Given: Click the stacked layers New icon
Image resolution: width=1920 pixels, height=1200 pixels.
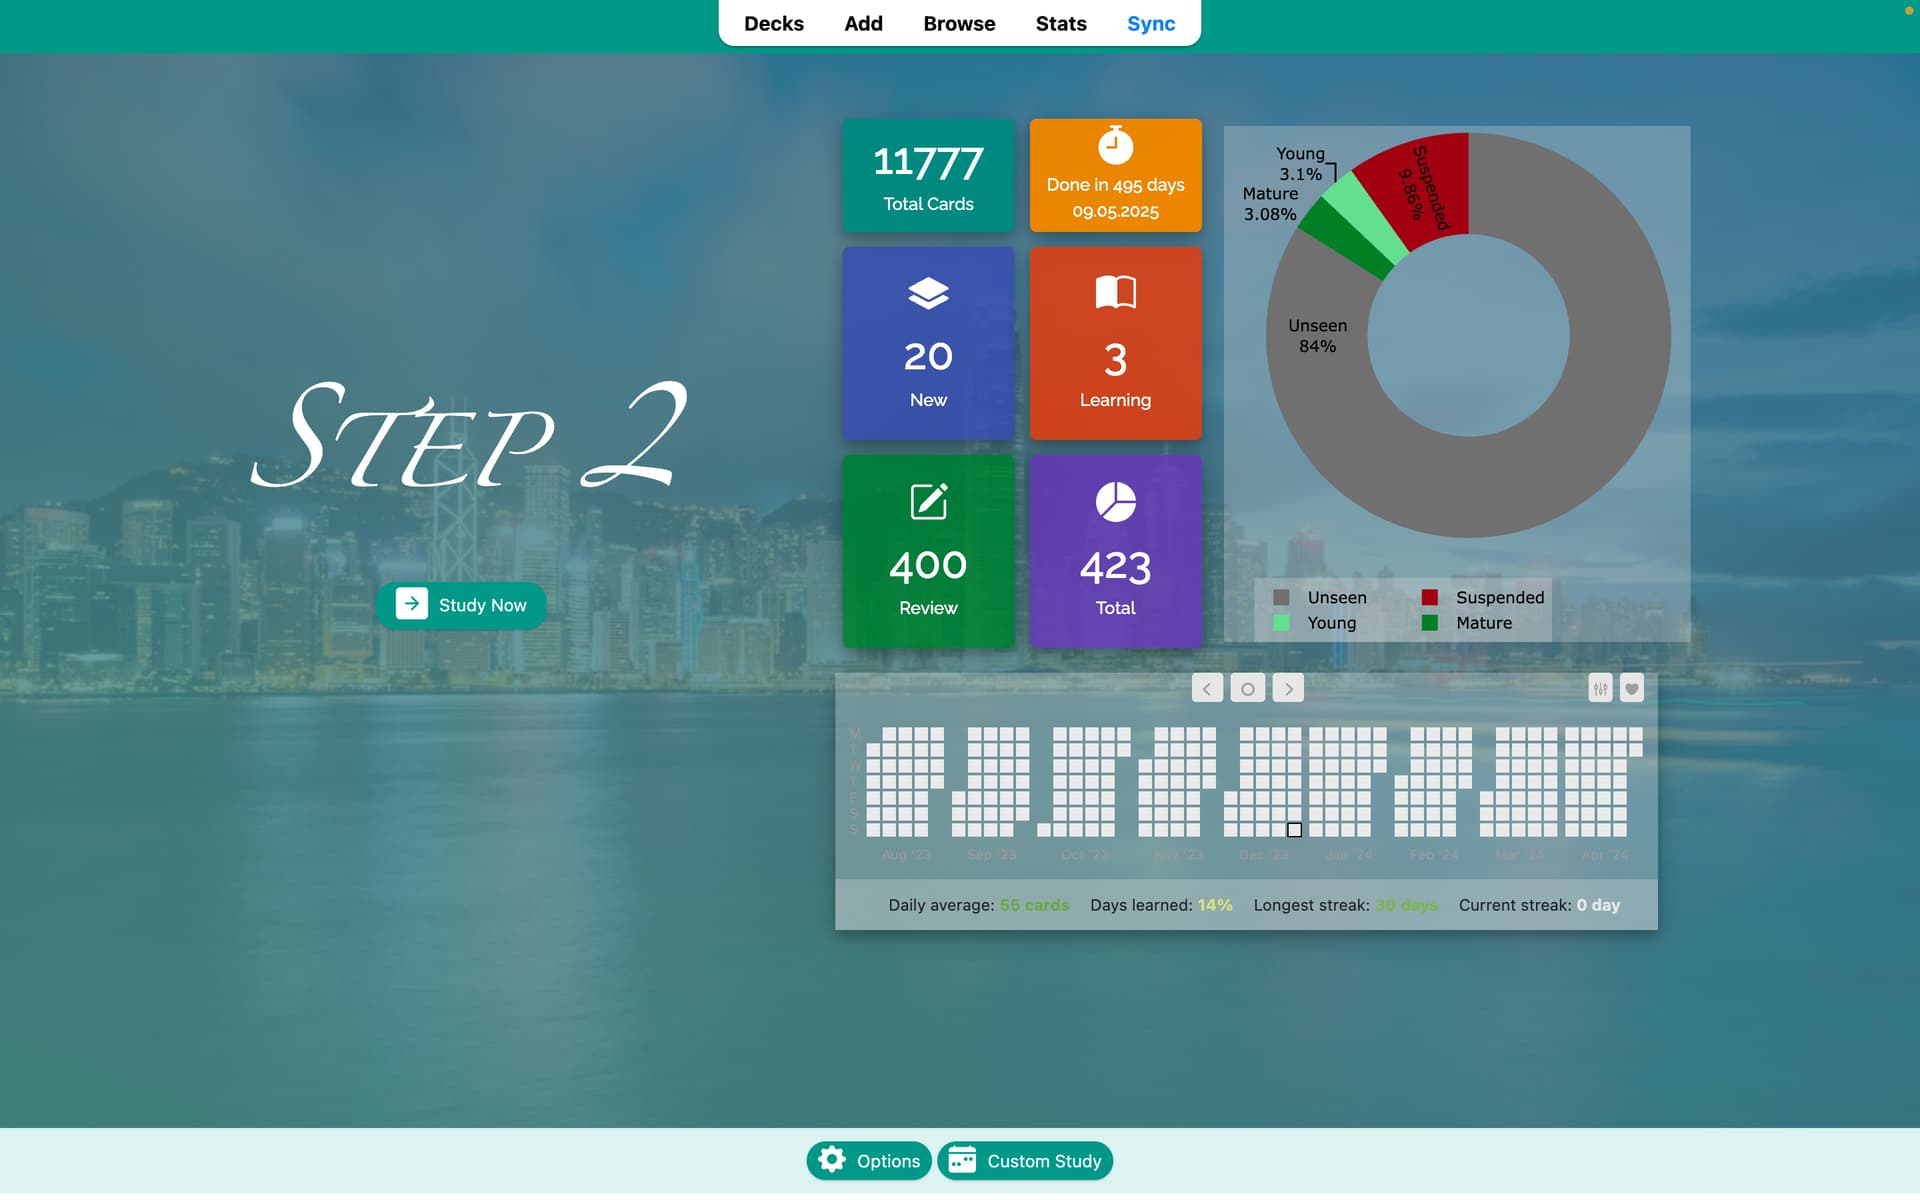Looking at the screenshot, I should pyautogui.click(x=928, y=293).
